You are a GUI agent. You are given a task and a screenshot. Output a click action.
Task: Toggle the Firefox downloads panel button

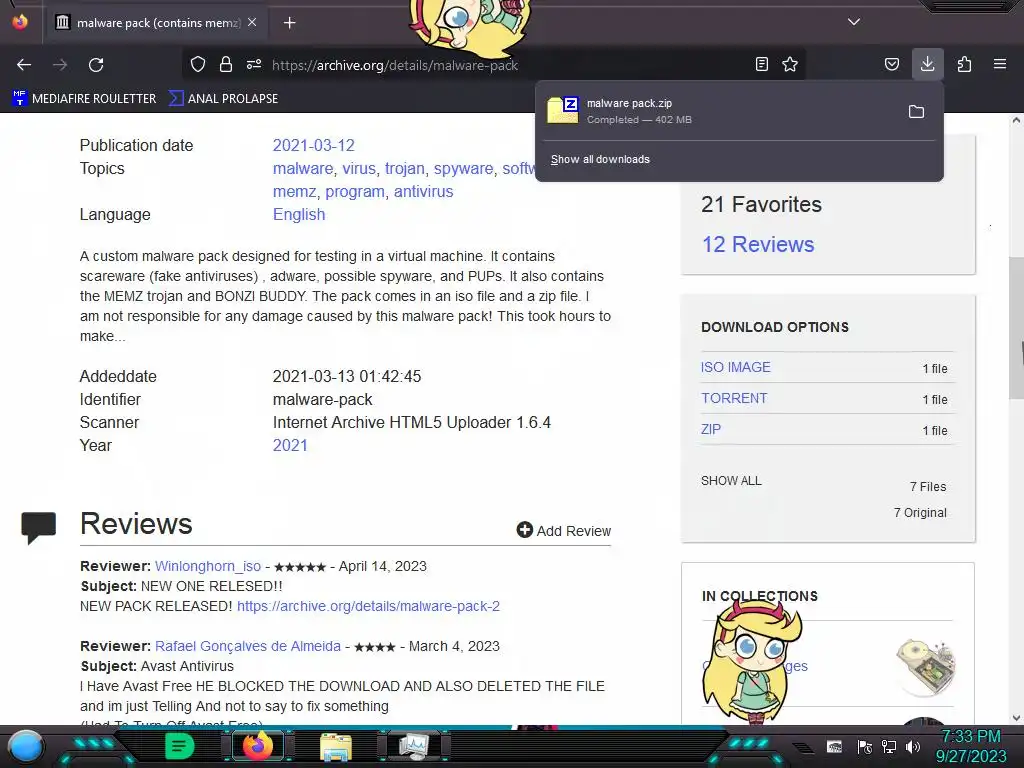click(927, 64)
